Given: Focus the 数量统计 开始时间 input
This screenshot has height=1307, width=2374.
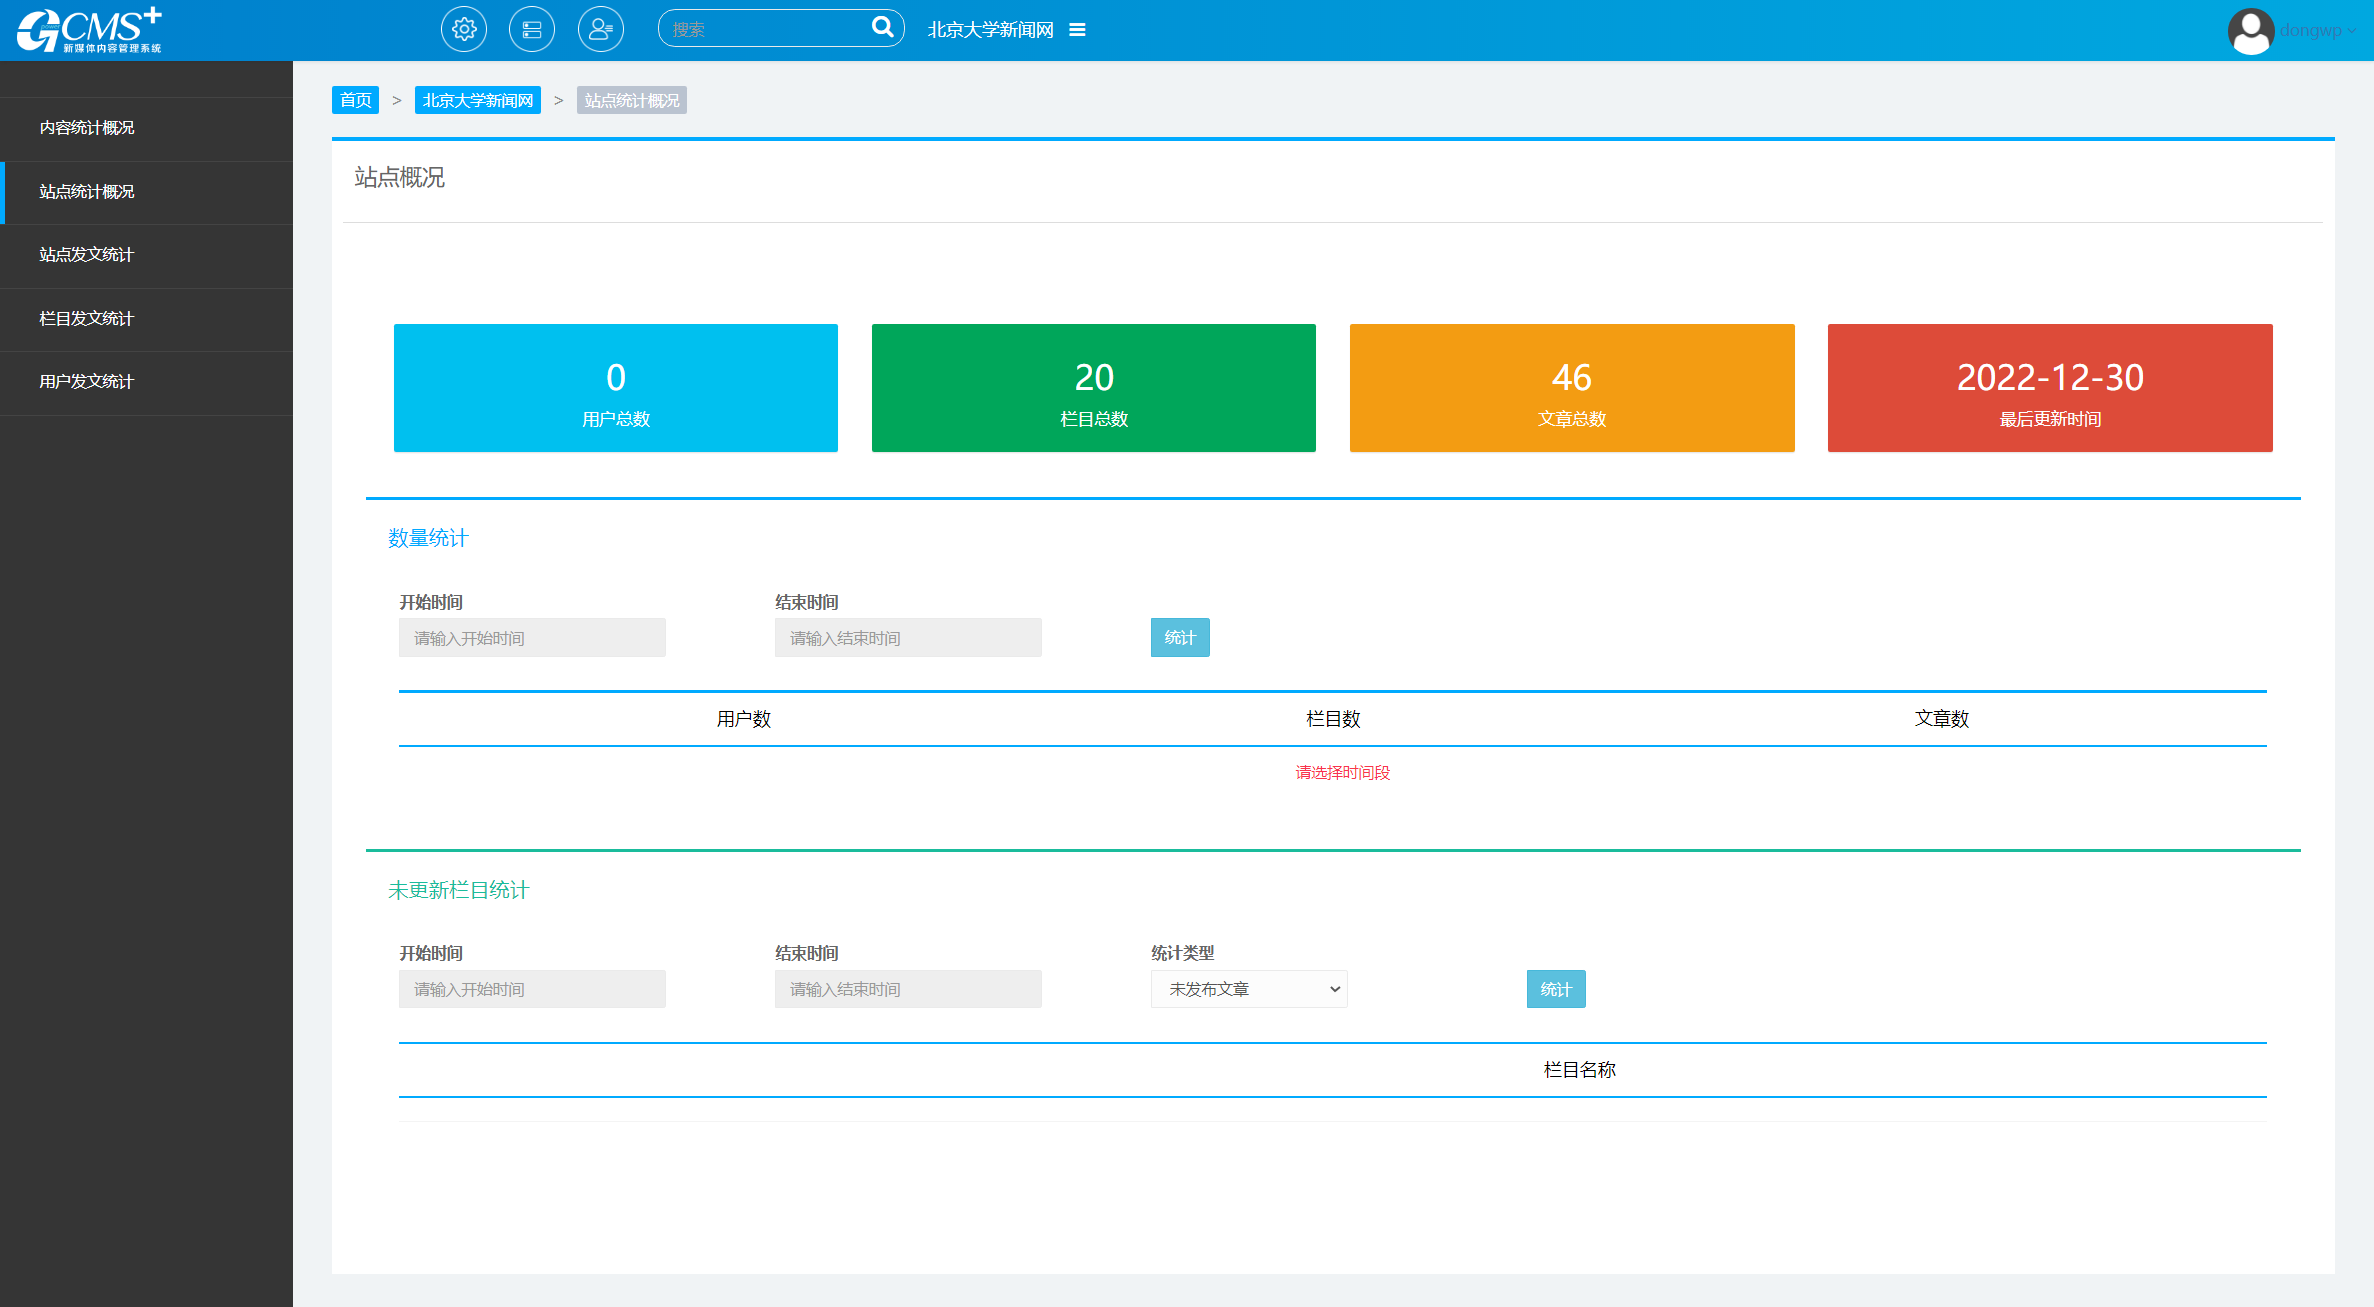Looking at the screenshot, I should (x=532, y=638).
